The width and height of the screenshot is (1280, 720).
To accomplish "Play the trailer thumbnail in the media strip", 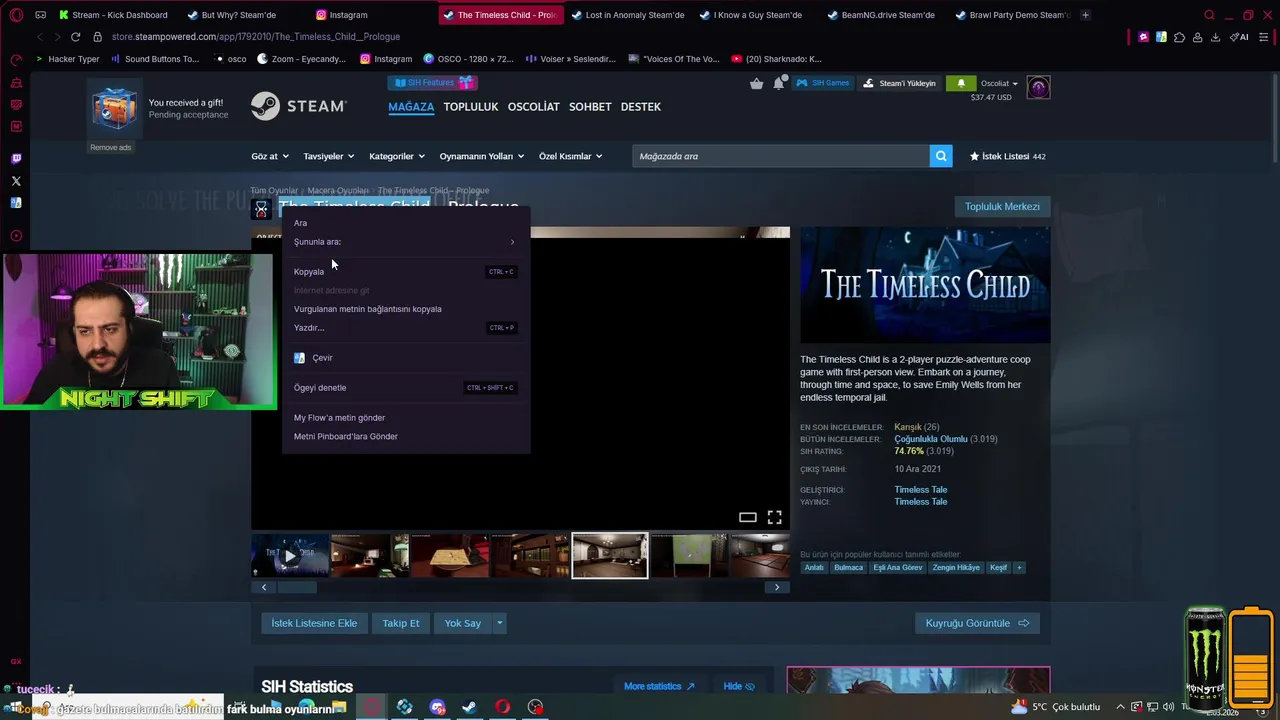I will (290, 556).
